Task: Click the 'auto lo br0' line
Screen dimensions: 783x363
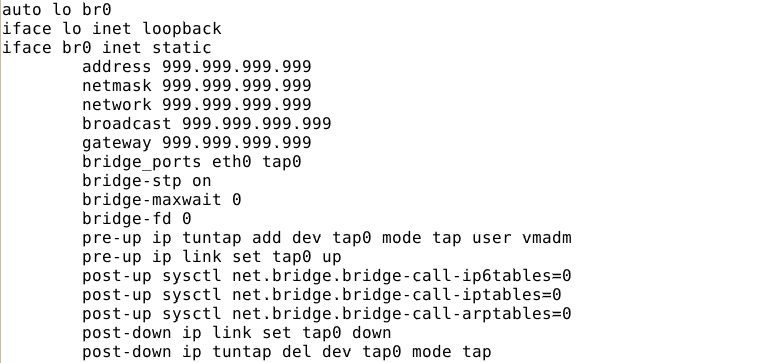Action: [57, 9]
